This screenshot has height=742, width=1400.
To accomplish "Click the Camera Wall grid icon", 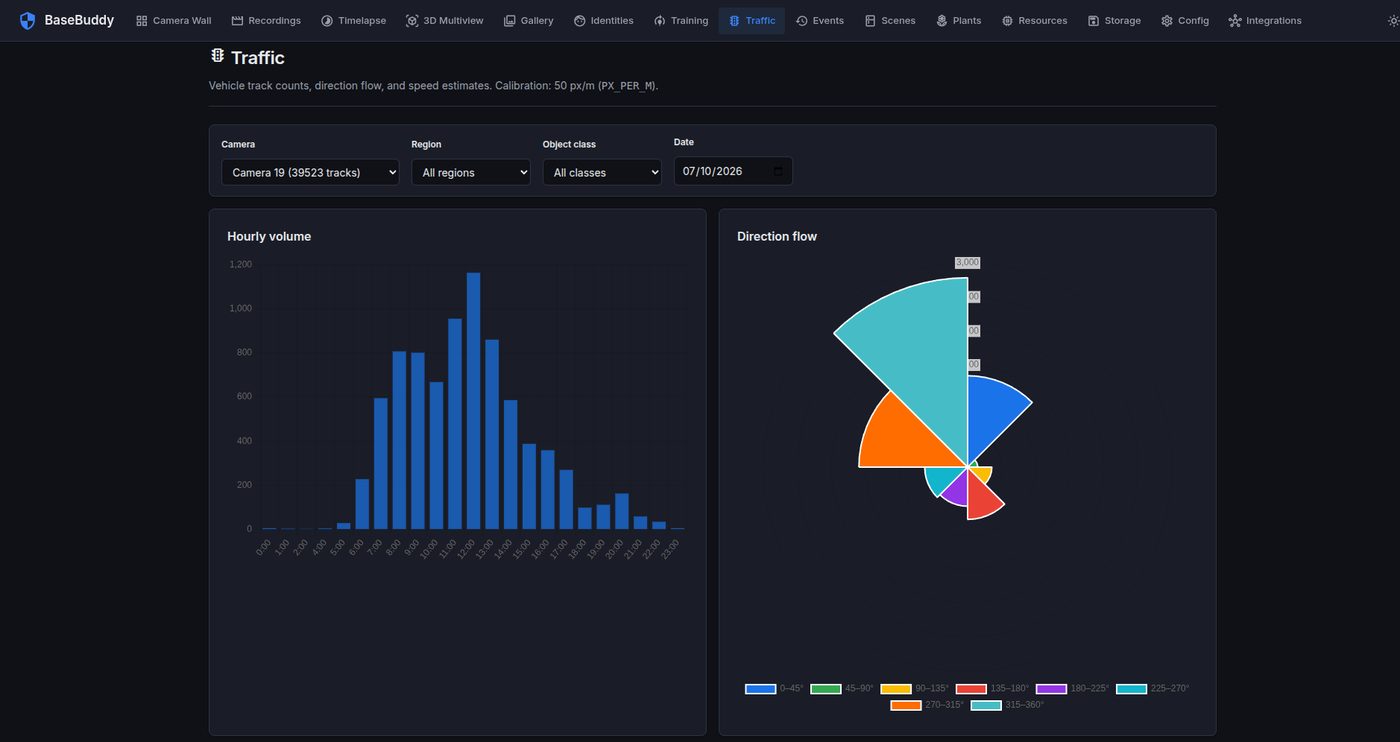I will coord(142,20).
